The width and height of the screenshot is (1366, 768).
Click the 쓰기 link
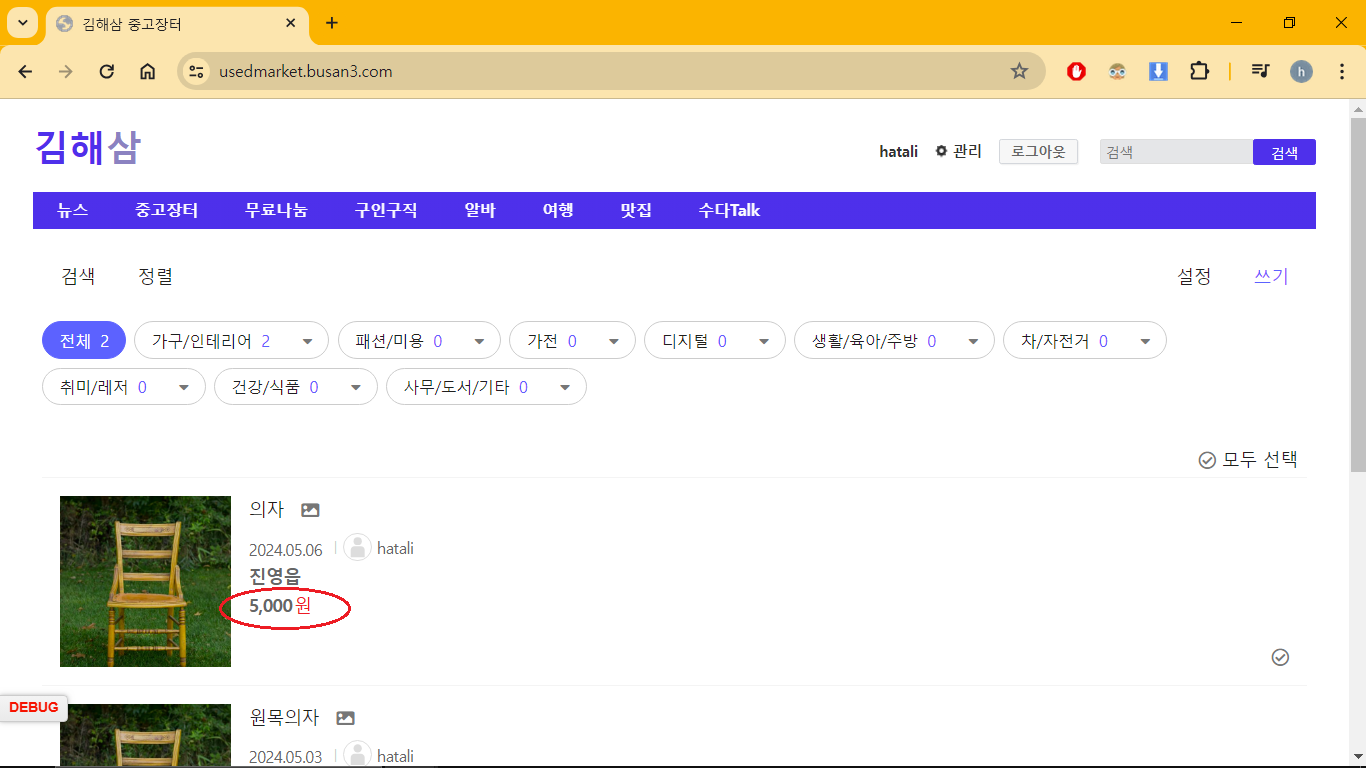[1271, 277]
